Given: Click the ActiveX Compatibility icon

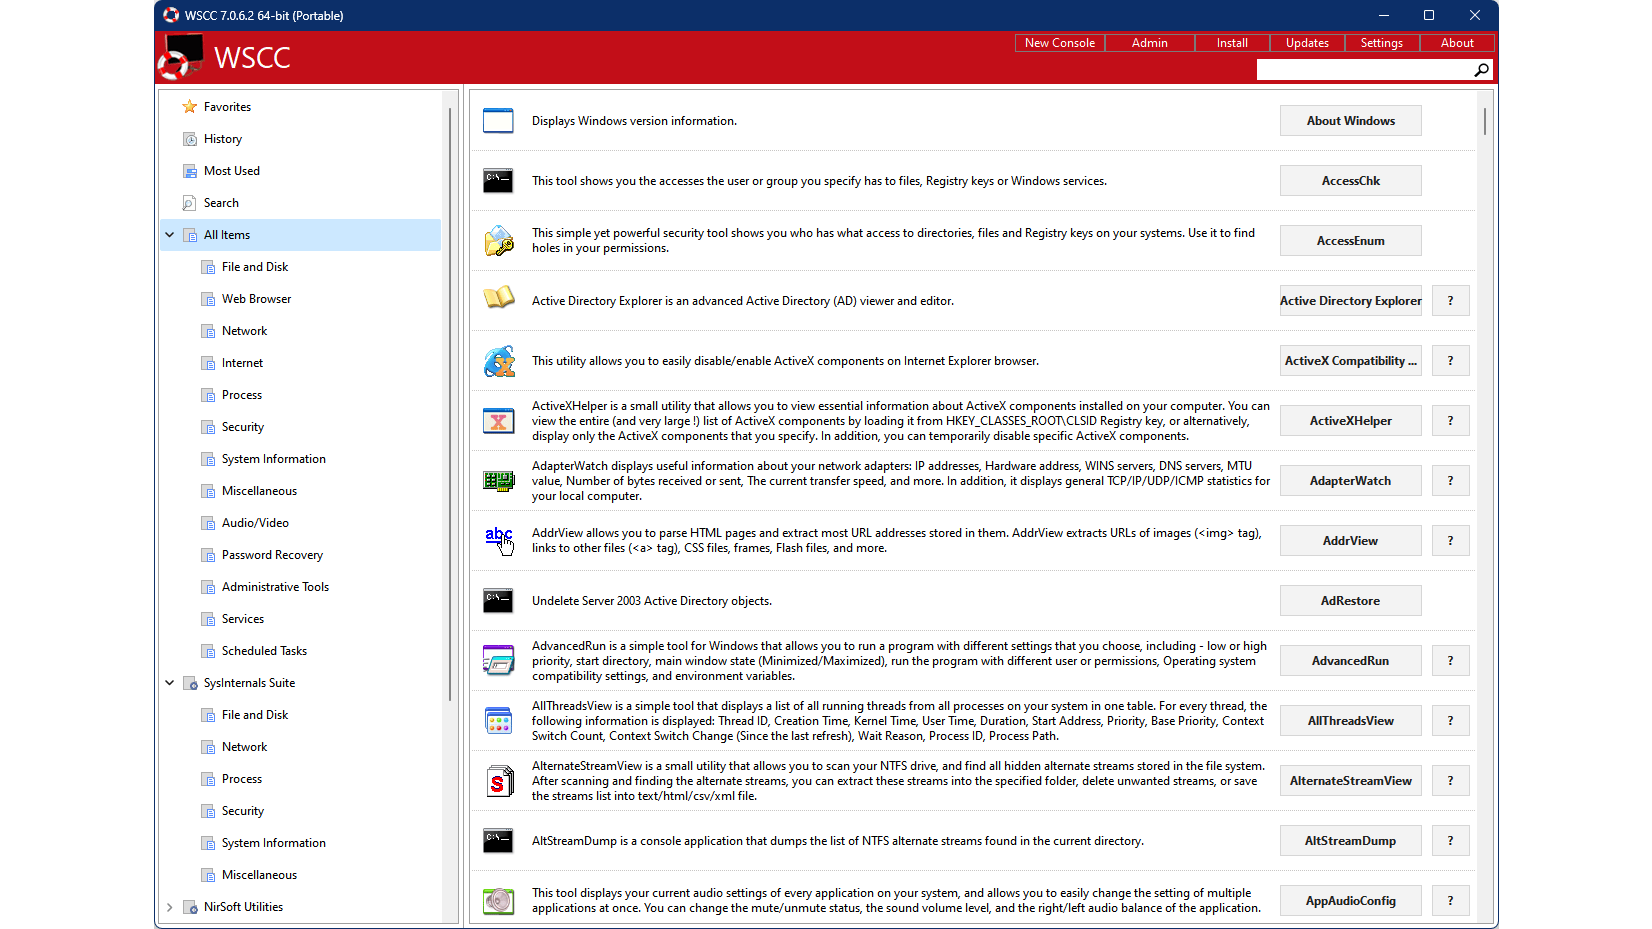Looking at the screenshot, I should coord(498,361).
